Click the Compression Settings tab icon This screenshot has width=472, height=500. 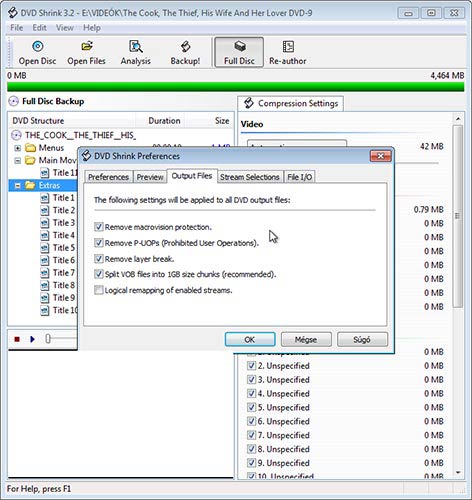(x=249, y=103)
